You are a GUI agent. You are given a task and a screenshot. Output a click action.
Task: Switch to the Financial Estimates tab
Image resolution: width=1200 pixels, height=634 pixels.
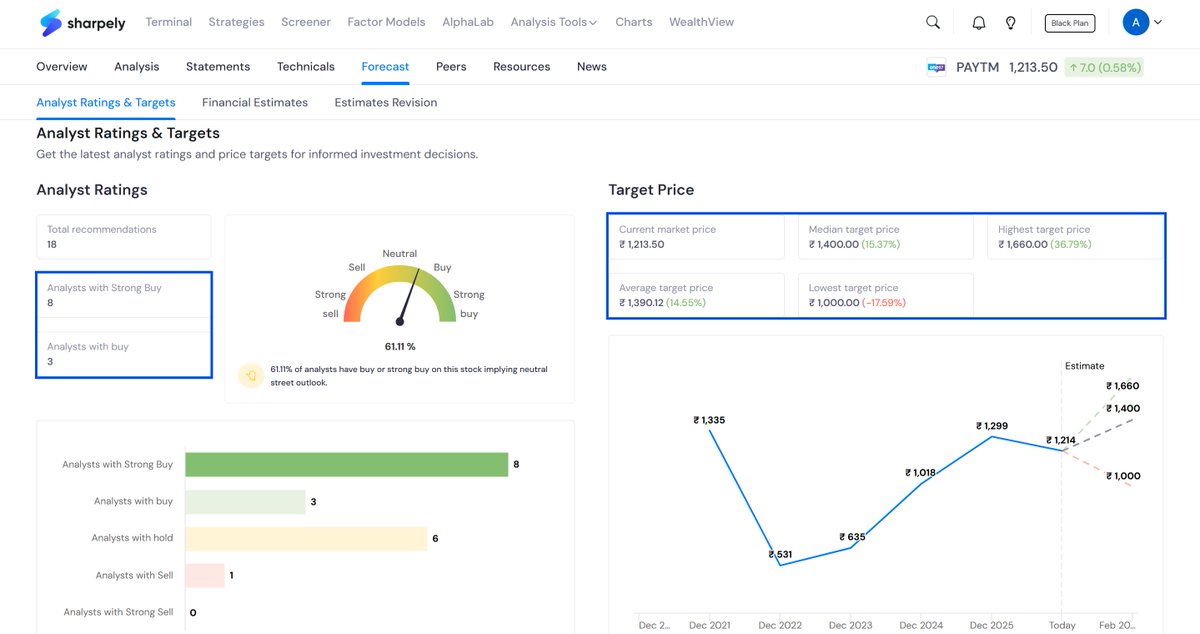point(255,102)
